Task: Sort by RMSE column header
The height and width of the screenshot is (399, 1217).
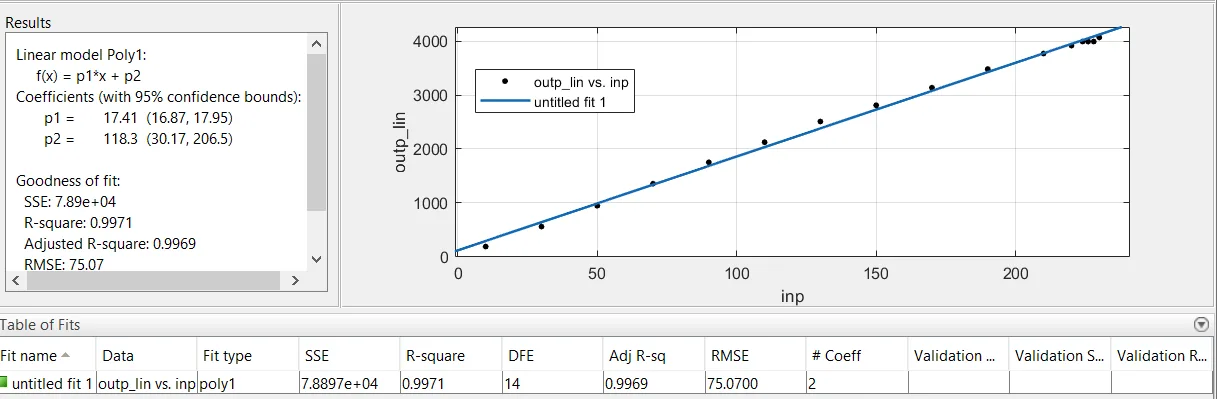Action: coord(755,355)
